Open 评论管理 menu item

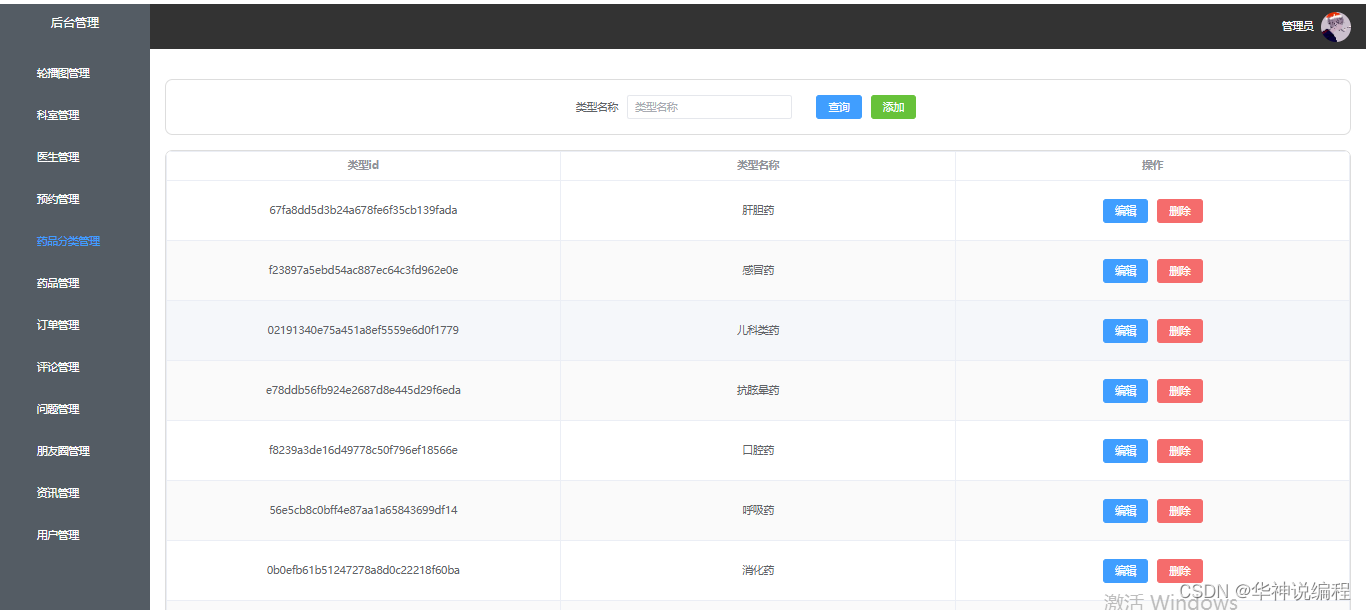pos(58,367)
